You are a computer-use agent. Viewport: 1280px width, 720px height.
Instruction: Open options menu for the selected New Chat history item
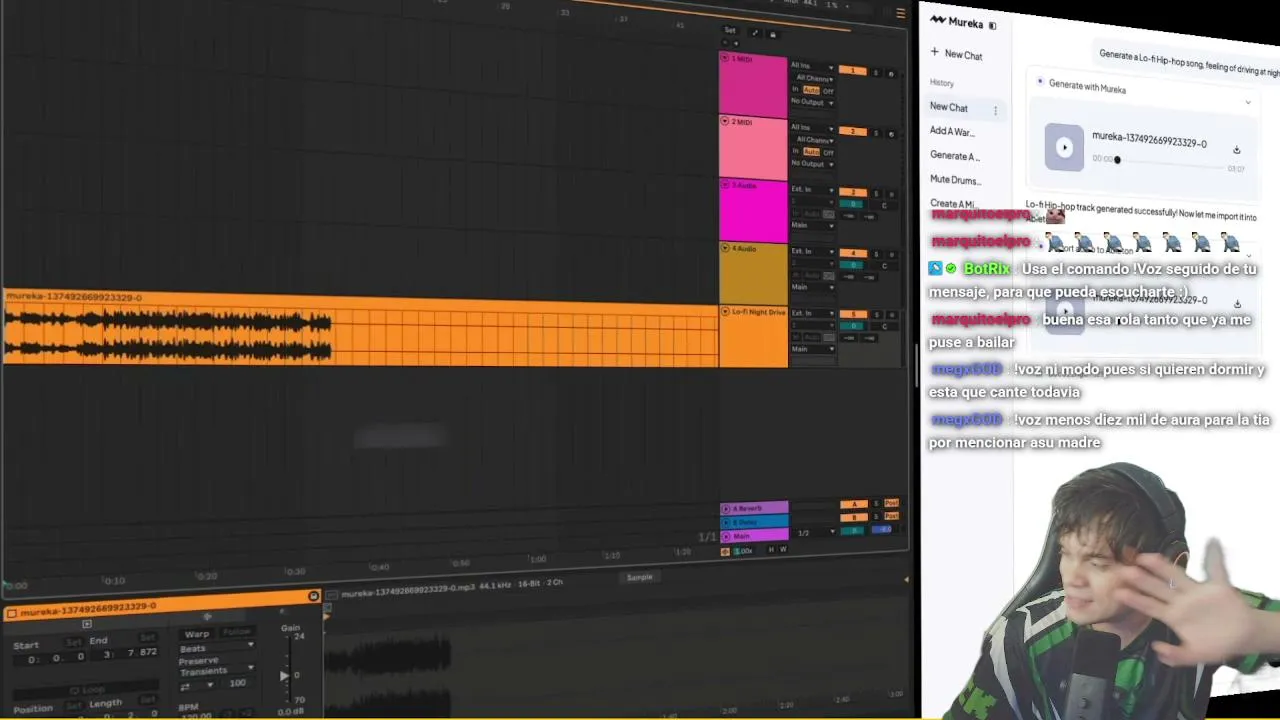coord(995,110)
